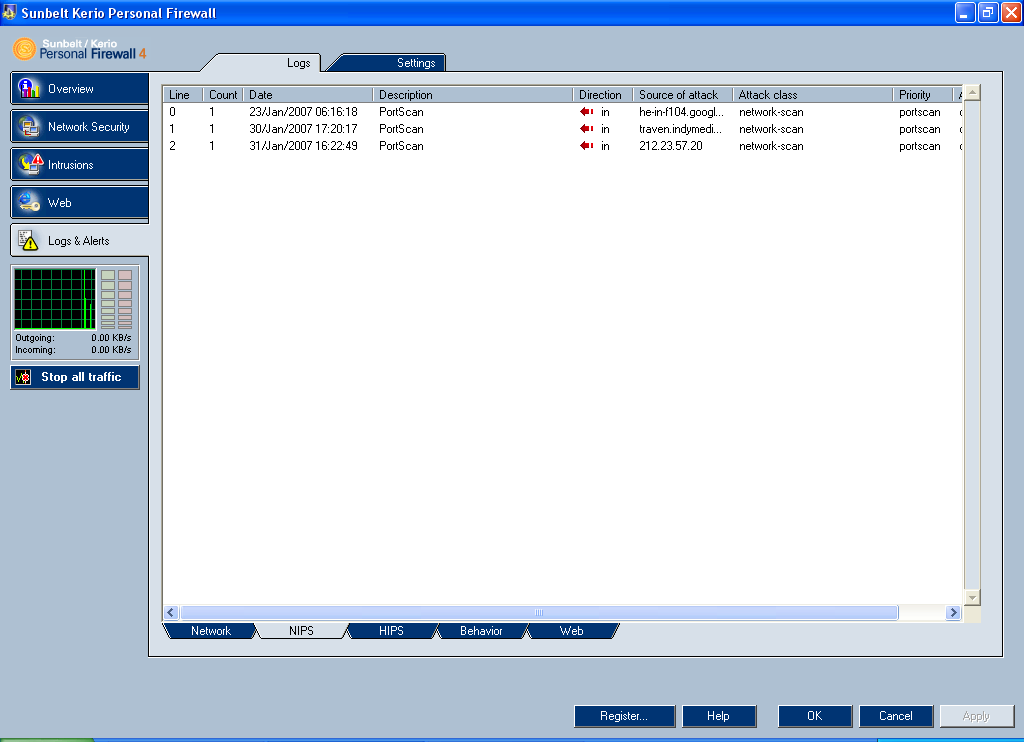
Task: Click the Overview sidebar icon
Action: click(x=30, y=89)
